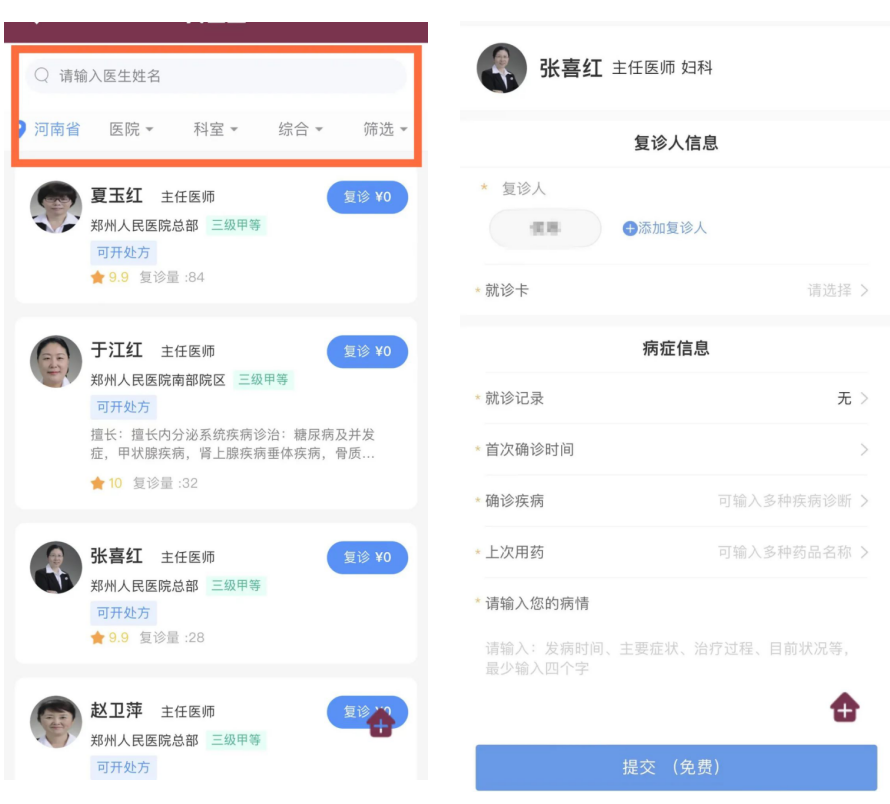The height and width of the screenshot is (804, 890).
Task: Open the 就诊卡 selection row
Action: coord(675,290)
